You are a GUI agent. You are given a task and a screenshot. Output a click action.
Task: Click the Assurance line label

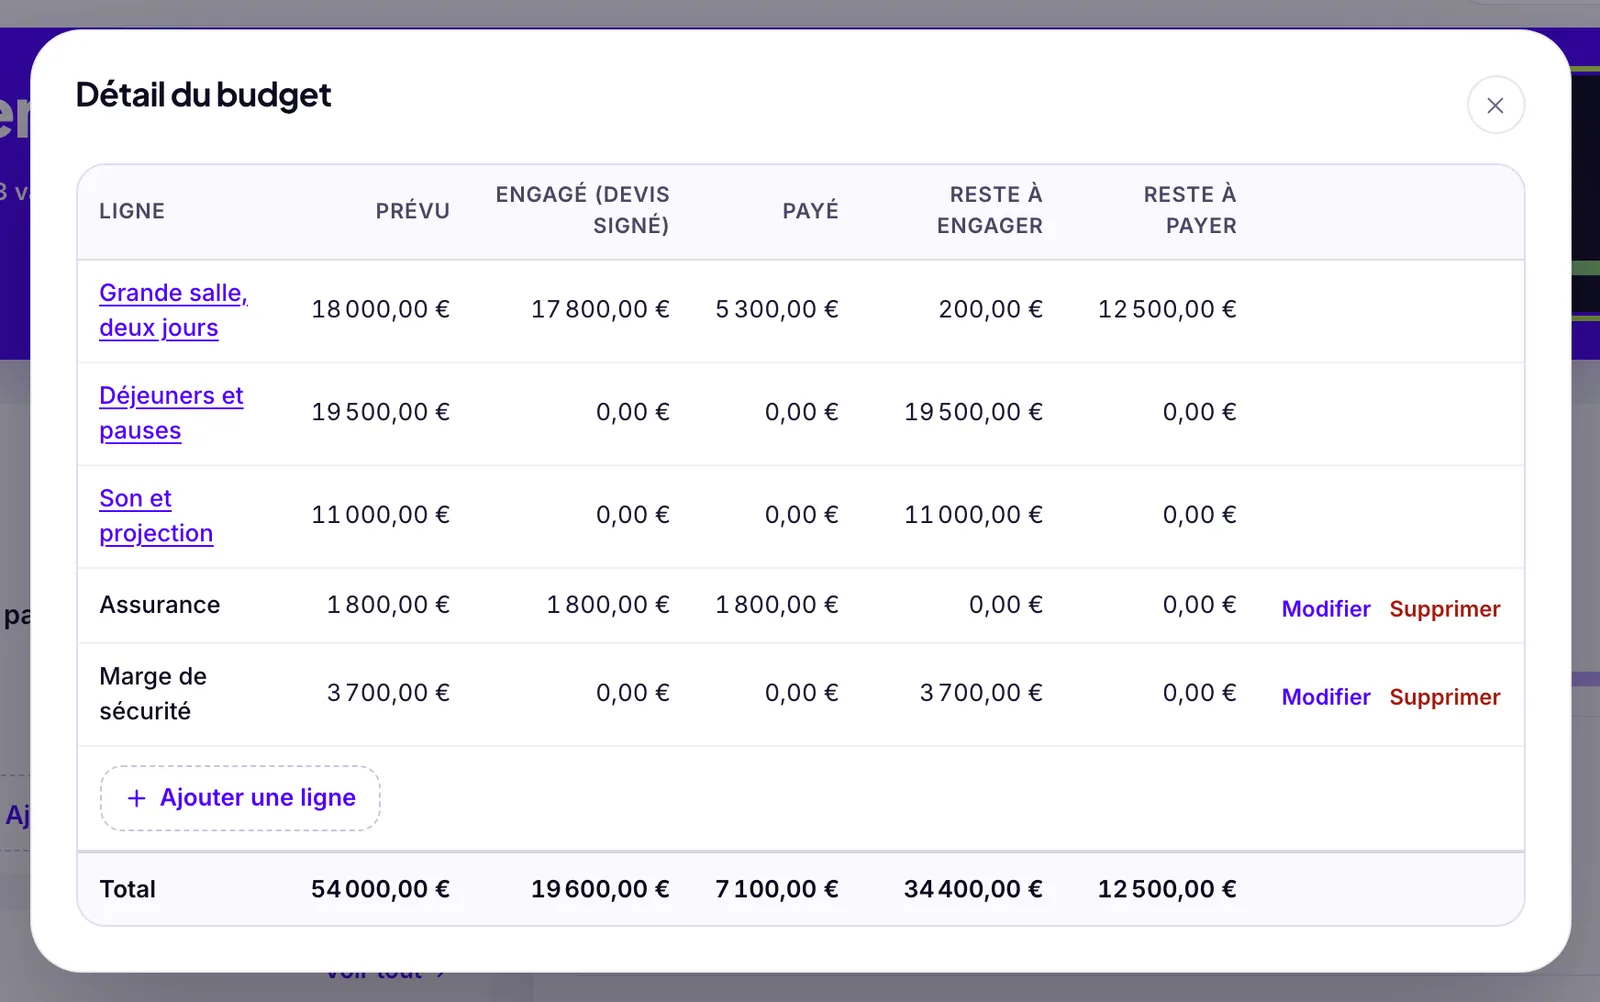tap(160, 605)
